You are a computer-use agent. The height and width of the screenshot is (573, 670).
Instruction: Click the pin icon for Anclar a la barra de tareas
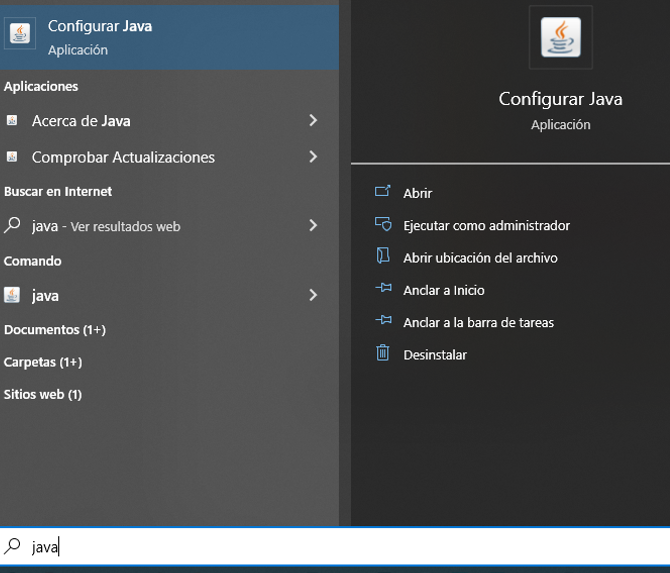(x=383, y=320)
